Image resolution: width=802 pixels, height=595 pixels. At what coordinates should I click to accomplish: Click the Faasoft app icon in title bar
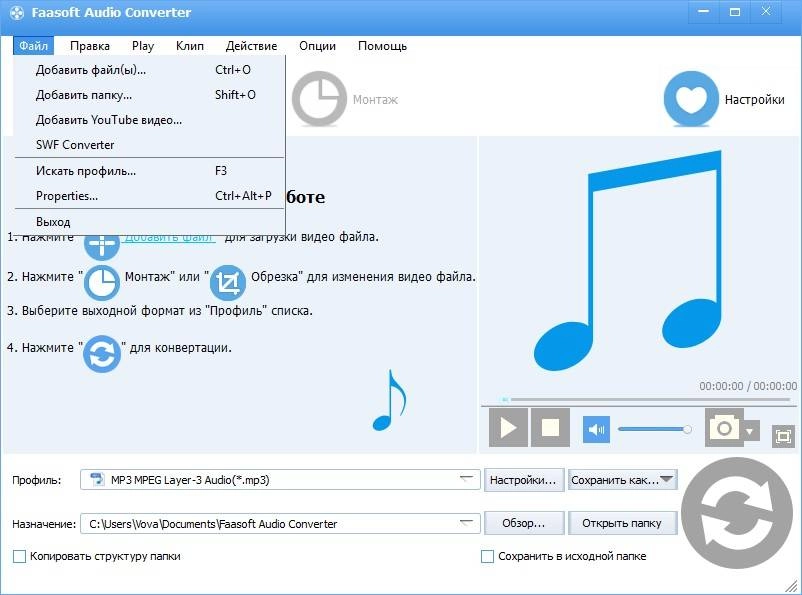pyautogui.click(x=17, y=12)
